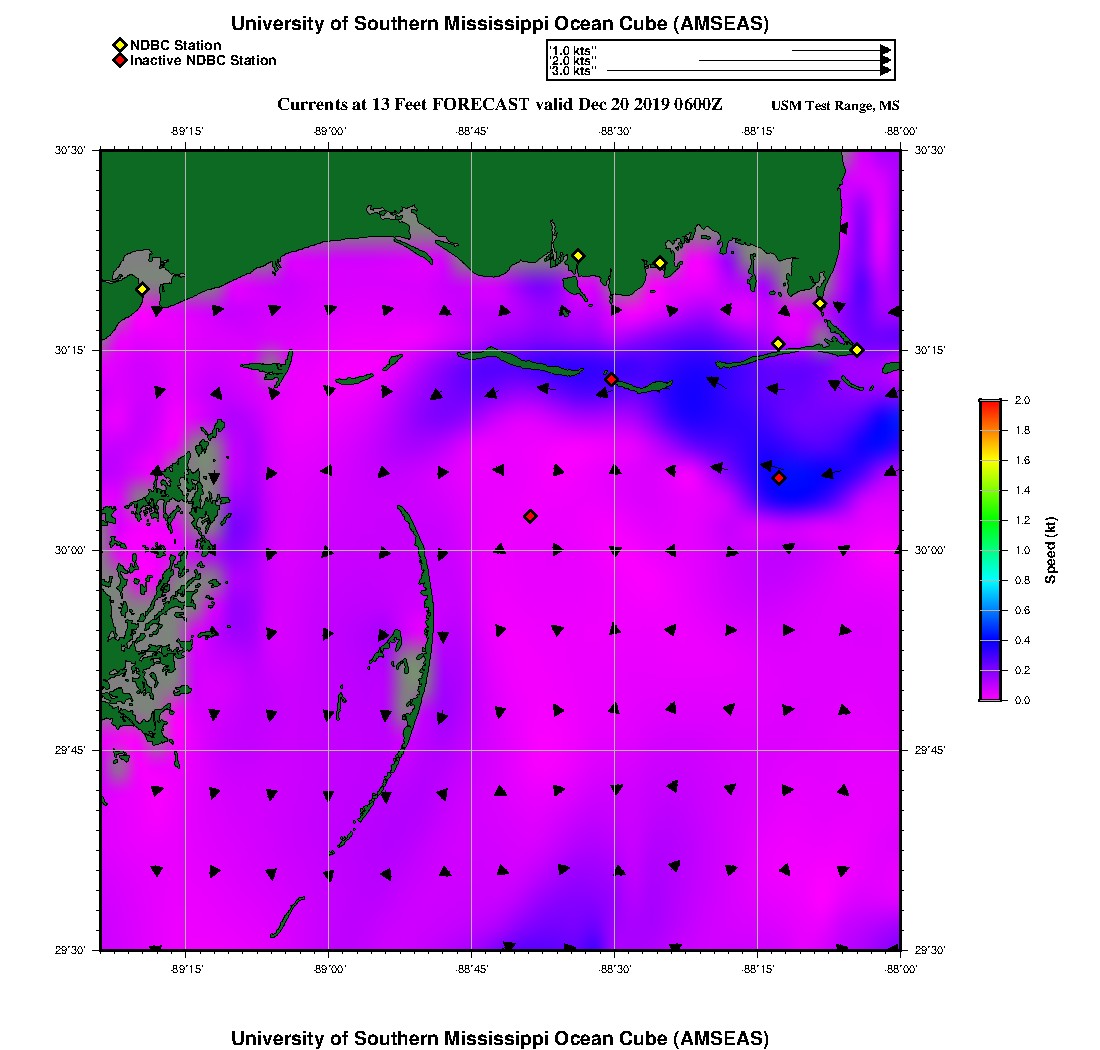The height and width of the screenshot is (1050, 1100).
Task: Click top title 'University of Southern Mississippi Ocean Cube'
Action: pyautogui.click(x=499, y=24)
